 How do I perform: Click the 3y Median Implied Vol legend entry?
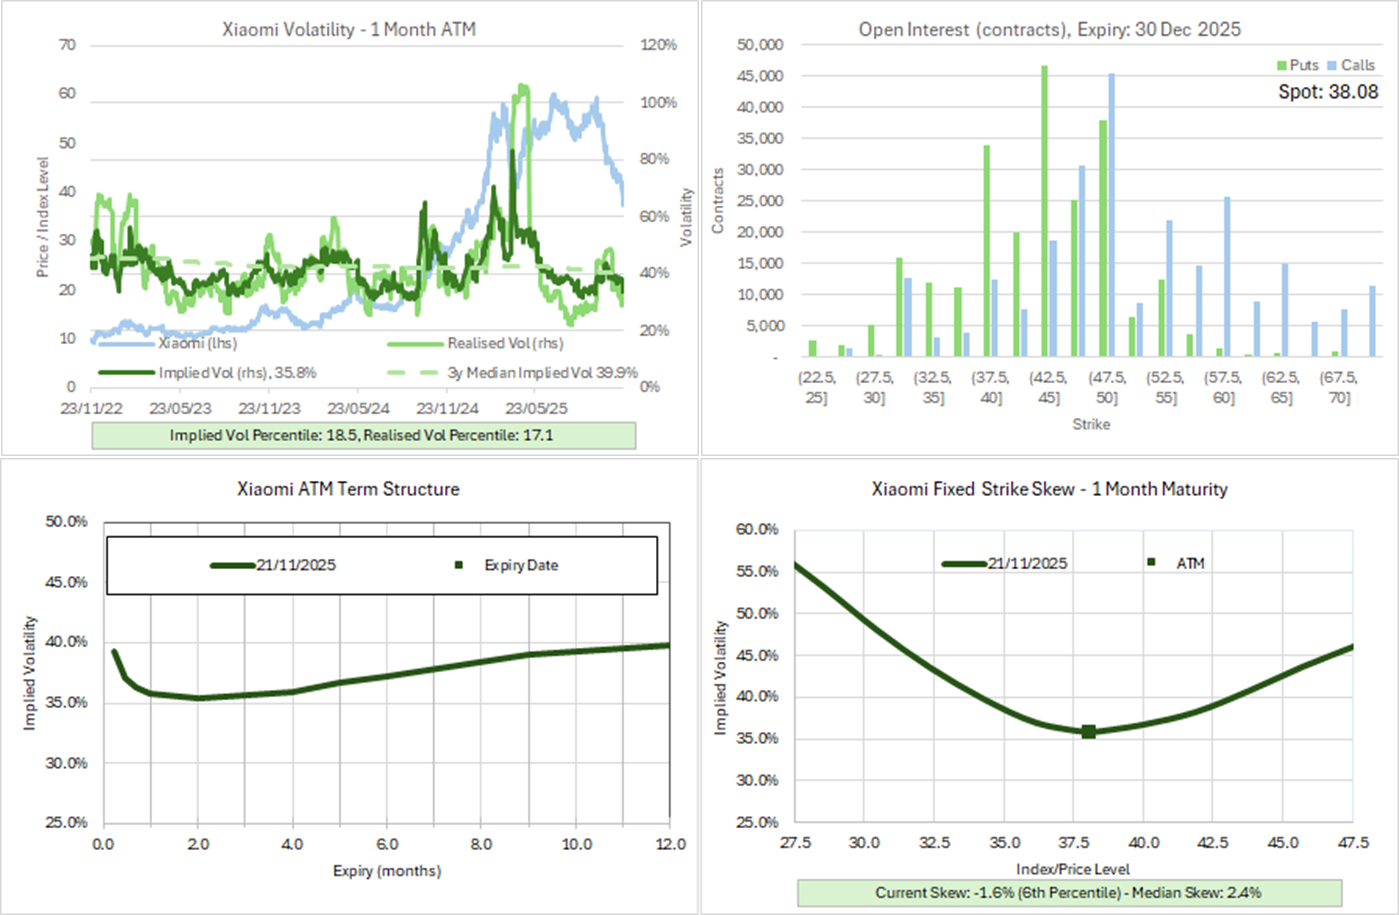click(x=542, y=373)
